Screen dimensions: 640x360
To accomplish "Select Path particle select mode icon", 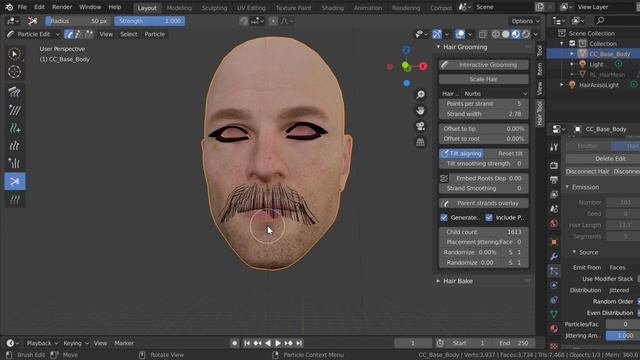I will [69, 34].
